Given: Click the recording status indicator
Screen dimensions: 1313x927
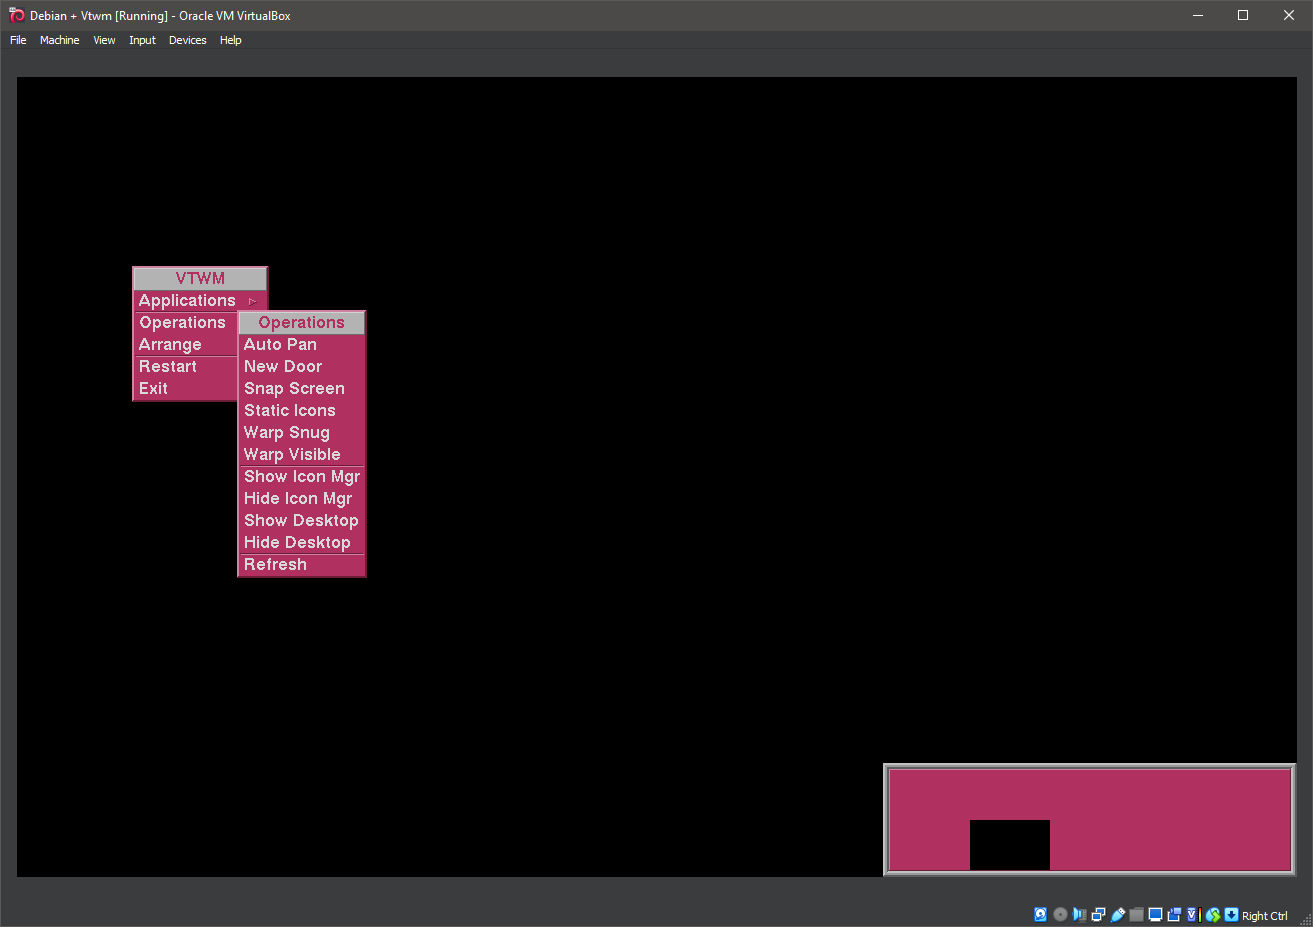Looking at the screenshot, I should (x=1174, y=914).
